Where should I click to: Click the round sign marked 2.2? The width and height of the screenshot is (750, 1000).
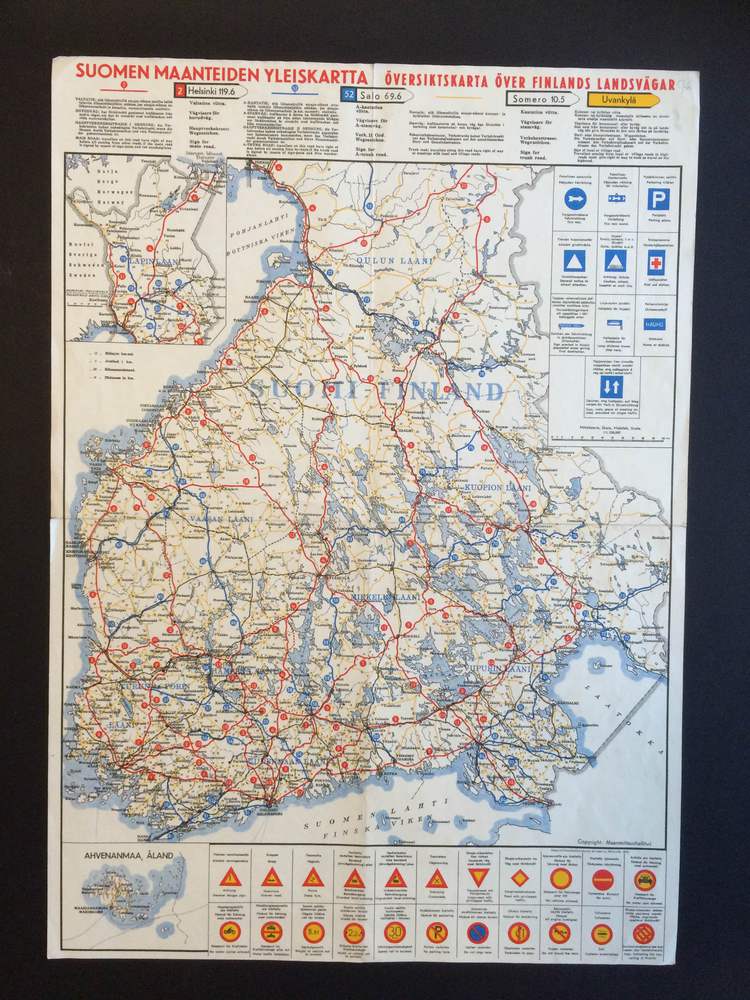coord(353,932)
